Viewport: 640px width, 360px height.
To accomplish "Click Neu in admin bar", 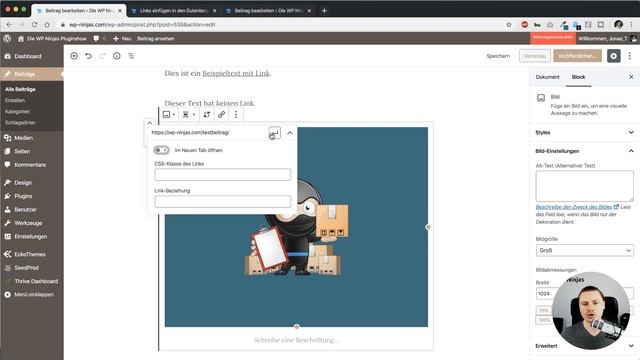I will (x=122, y=38).
